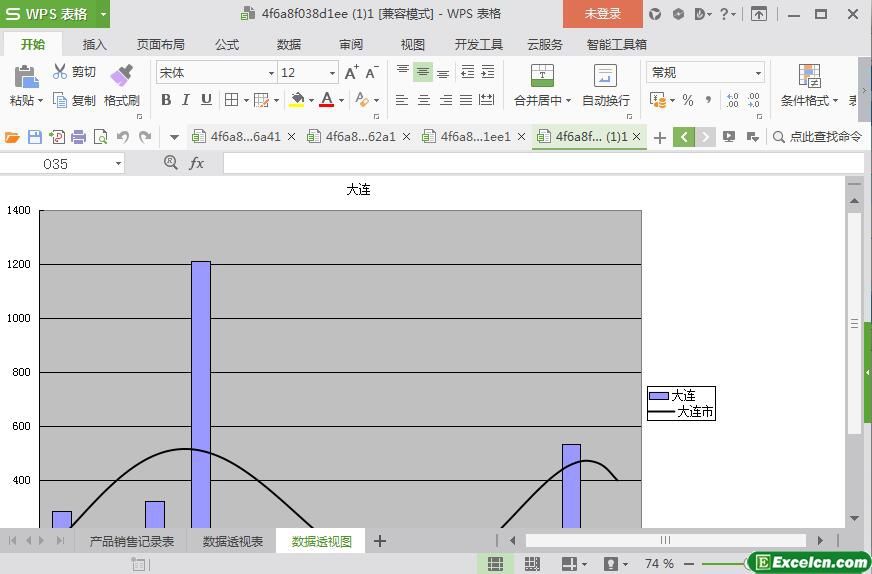Screen dimensions: 872x574
Task: Click the 未登录 login button
Action: 602,14
